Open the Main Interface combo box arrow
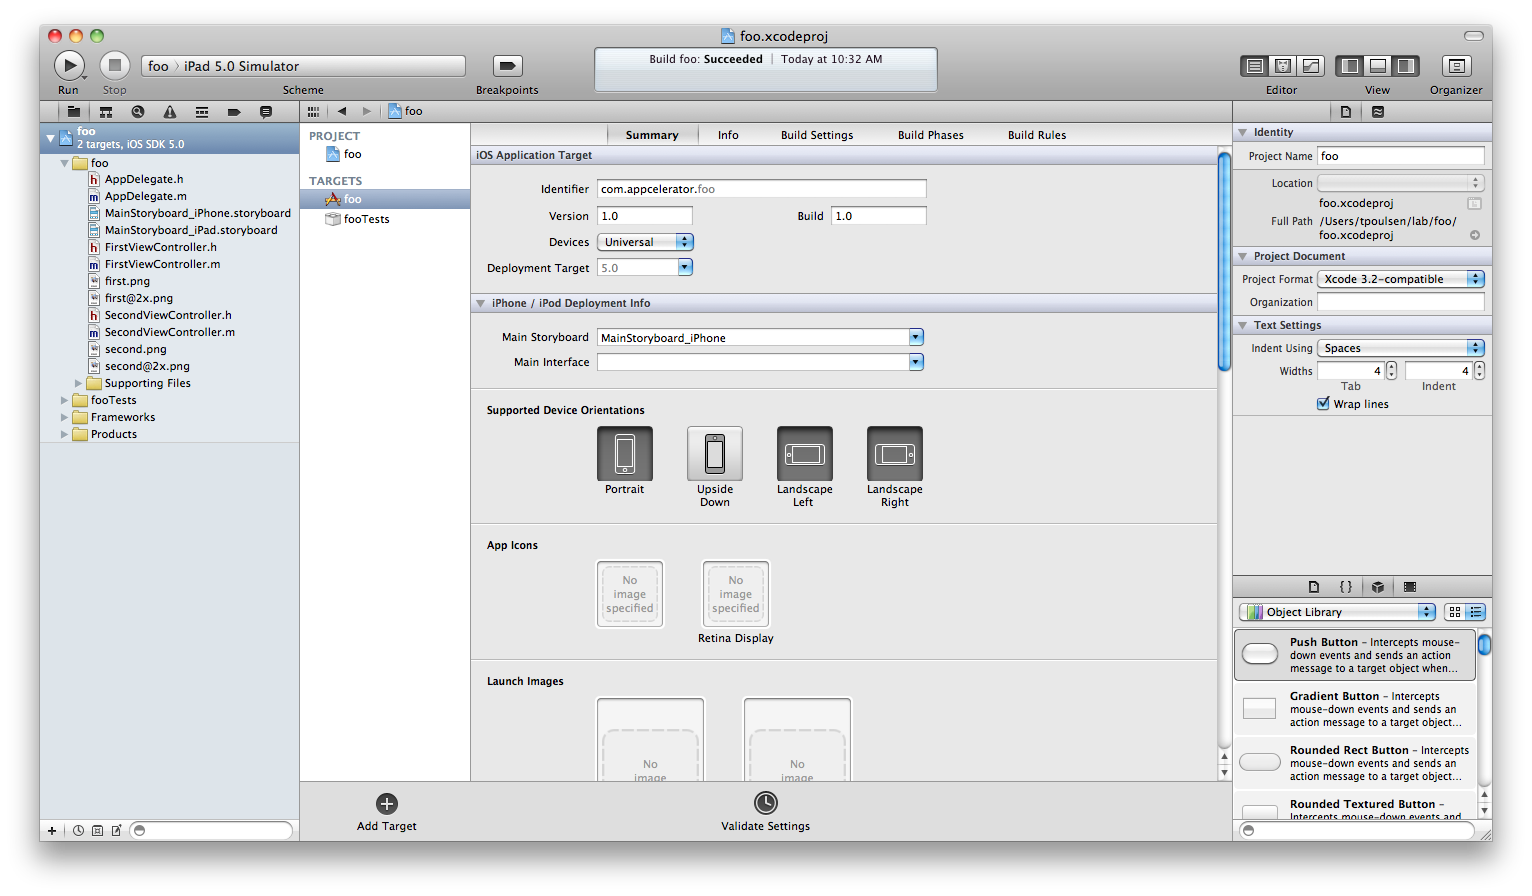 tap(916, 362)
